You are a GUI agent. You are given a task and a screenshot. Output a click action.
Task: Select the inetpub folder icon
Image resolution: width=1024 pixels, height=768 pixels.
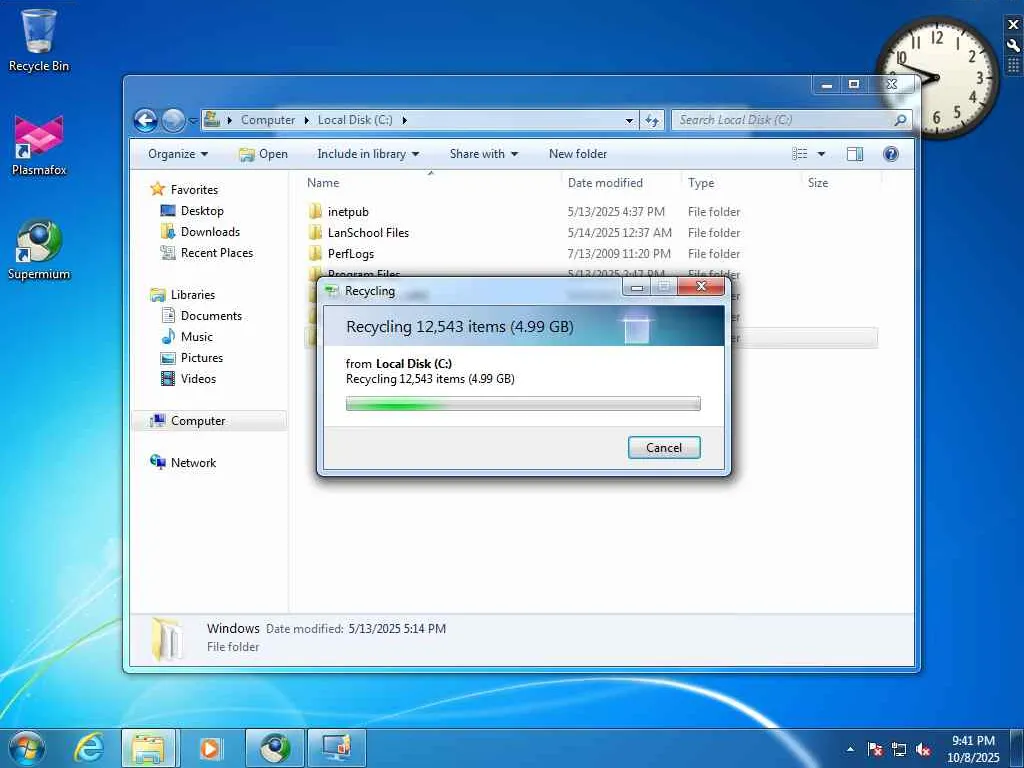tap(315, 212)
